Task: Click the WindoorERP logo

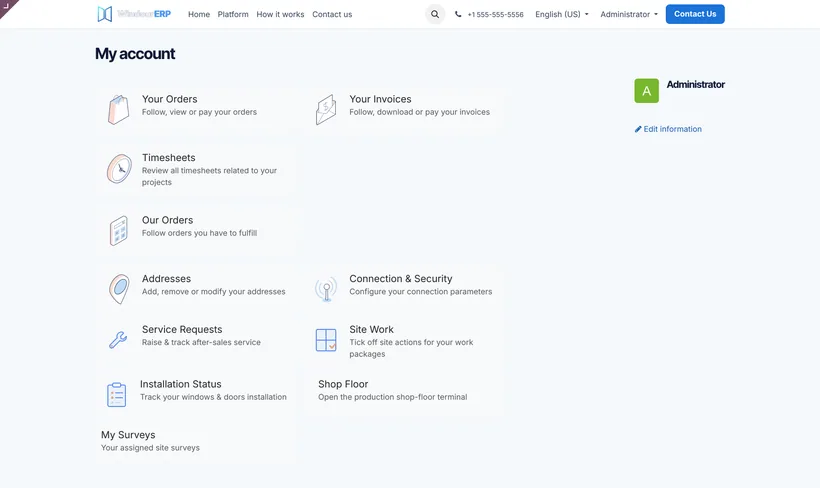Action: point(134,14)
